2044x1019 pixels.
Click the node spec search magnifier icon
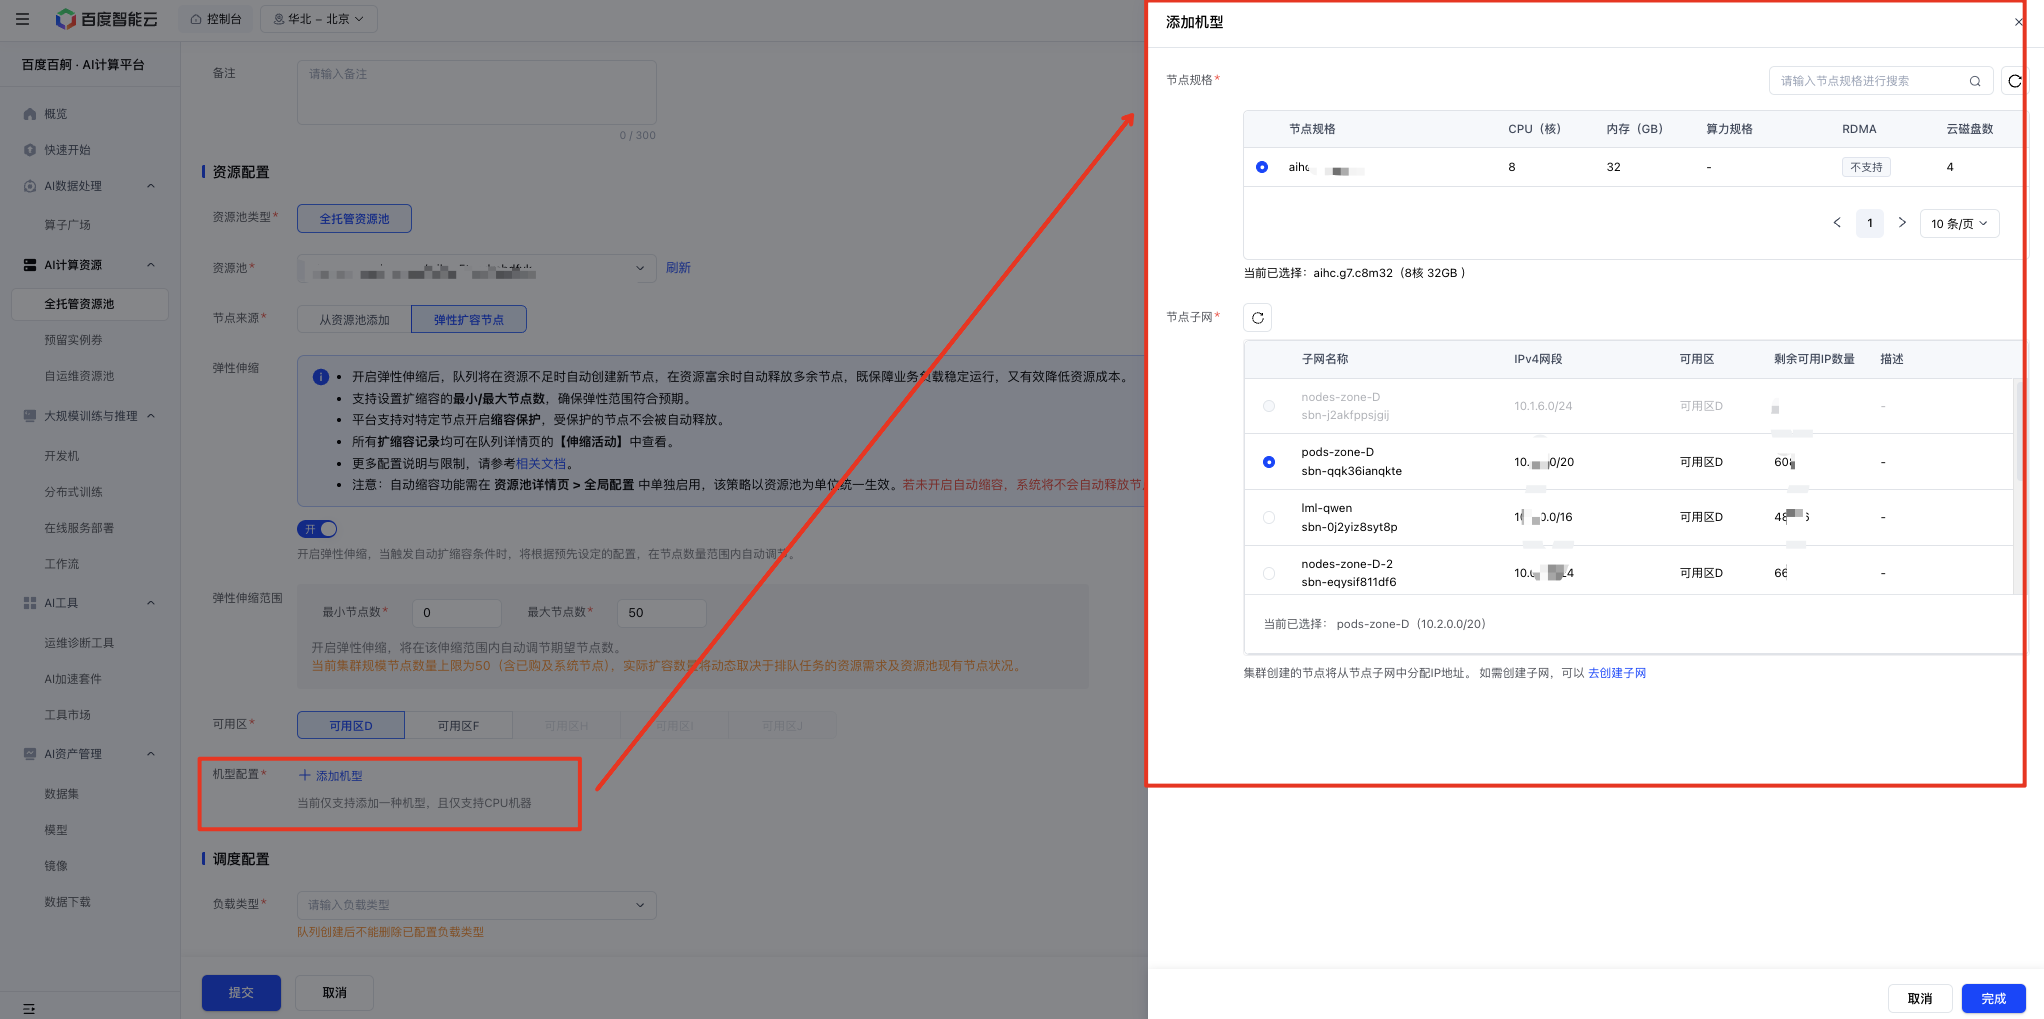point(1975,81)
